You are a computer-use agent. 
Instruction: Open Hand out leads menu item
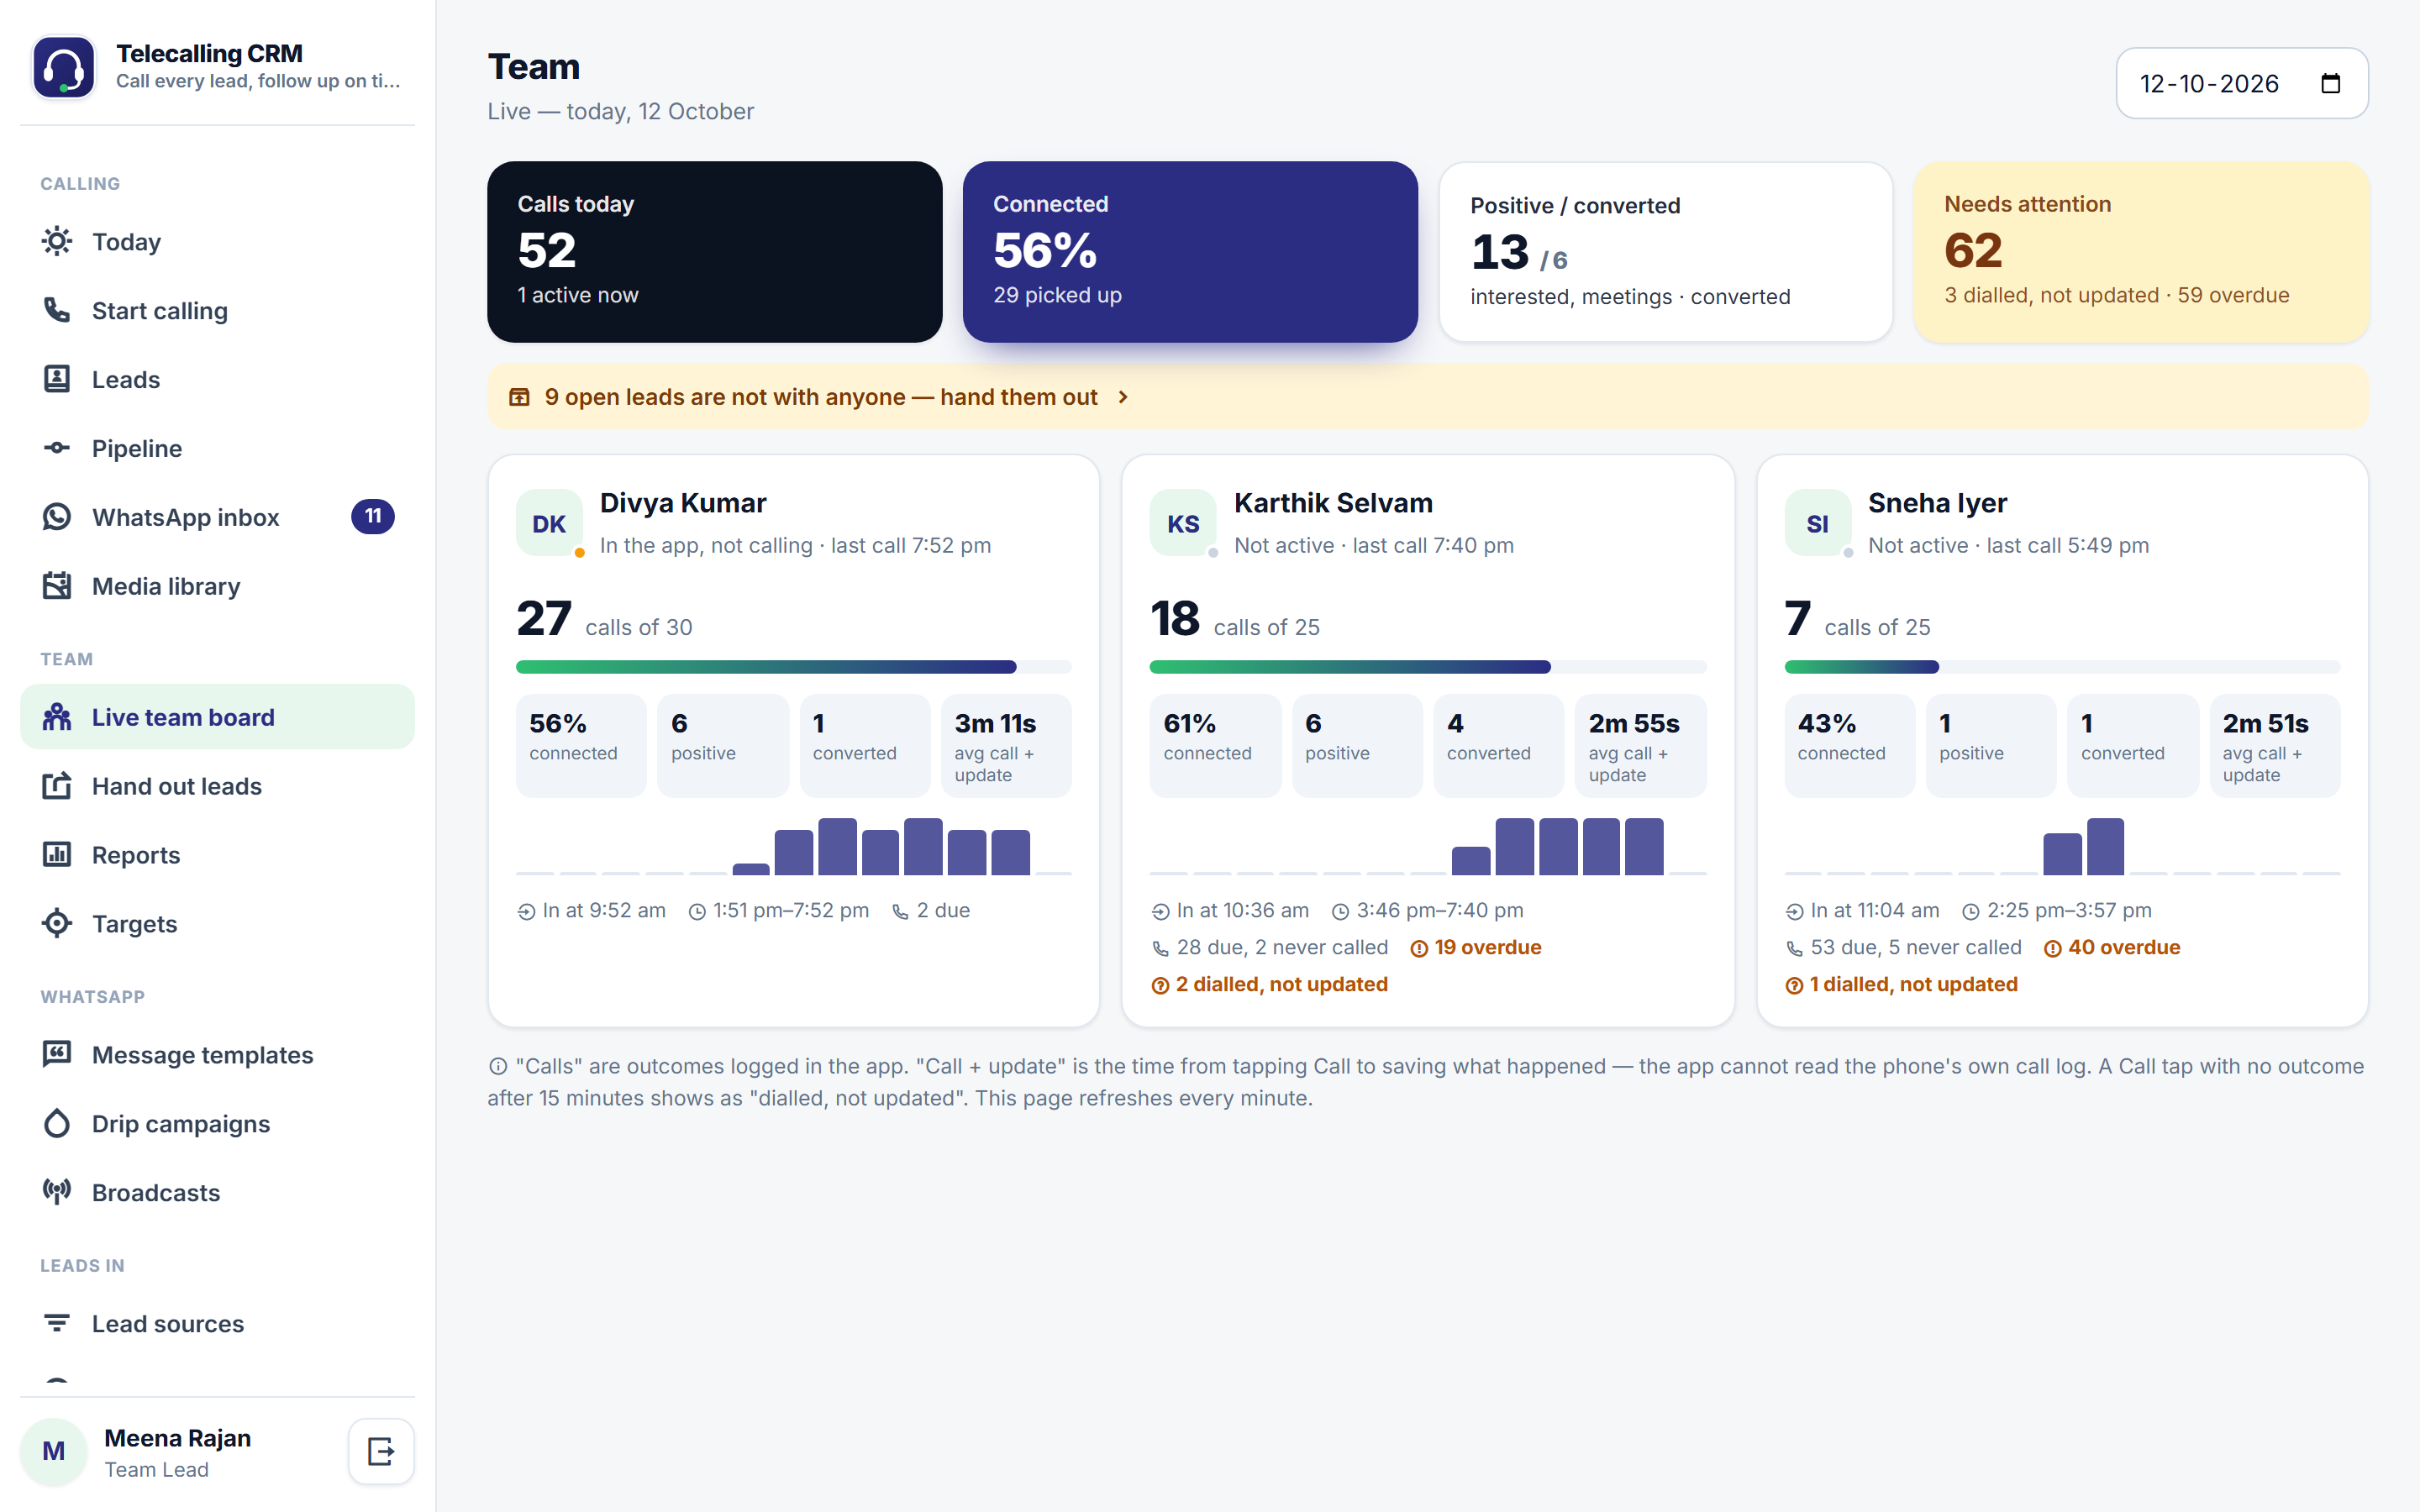point(217,786)
